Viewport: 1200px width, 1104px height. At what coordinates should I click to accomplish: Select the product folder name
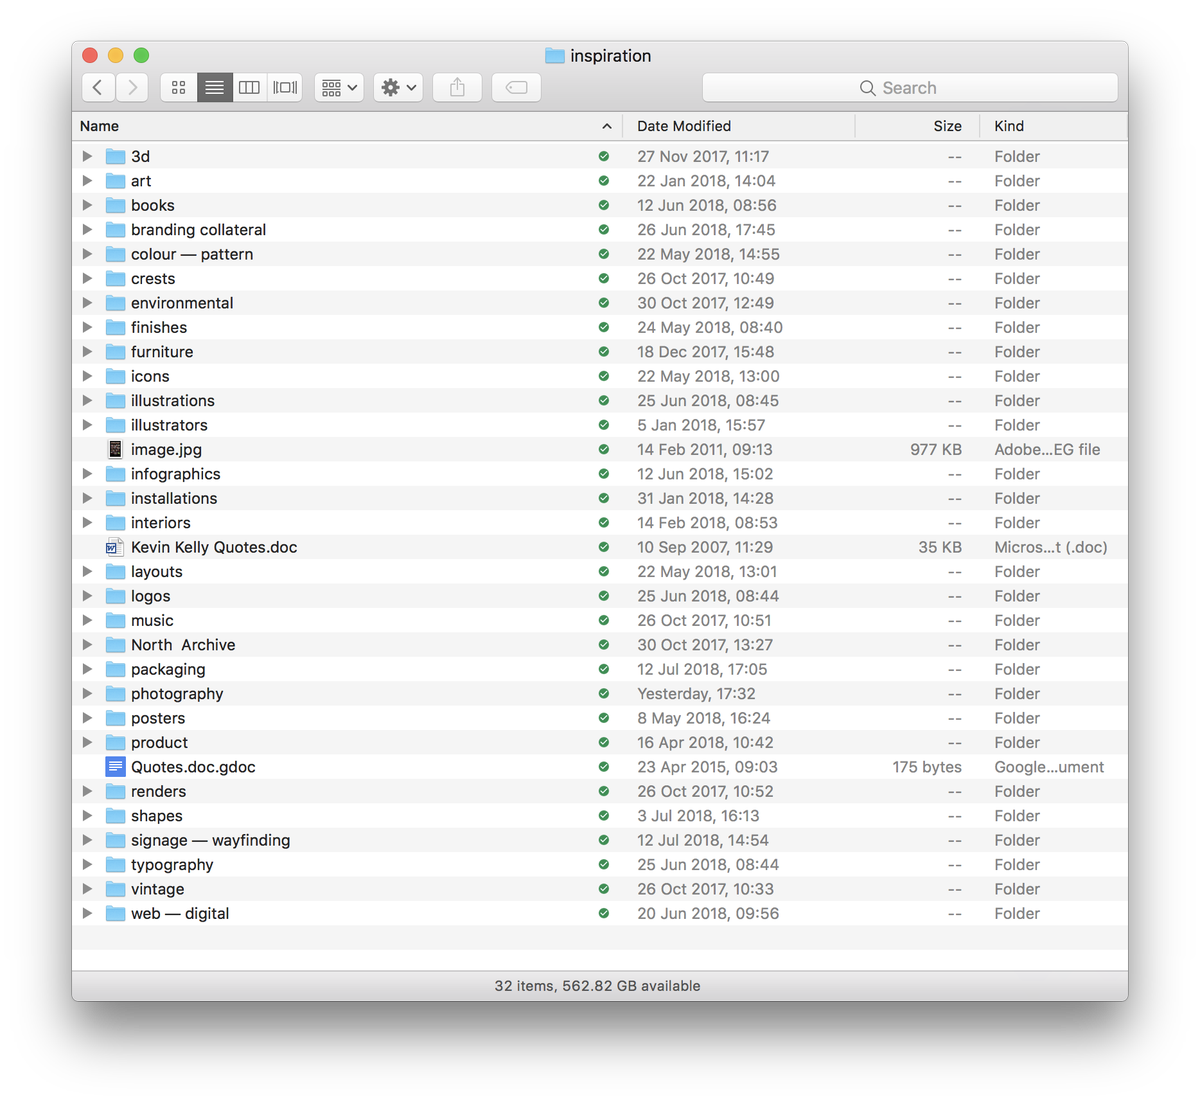point(159,743)
